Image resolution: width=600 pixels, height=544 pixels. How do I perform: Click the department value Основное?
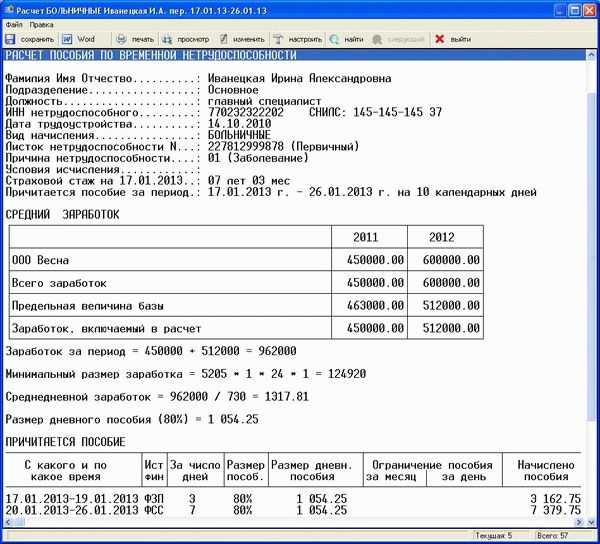pyautogui.click(x=233, y=90)
